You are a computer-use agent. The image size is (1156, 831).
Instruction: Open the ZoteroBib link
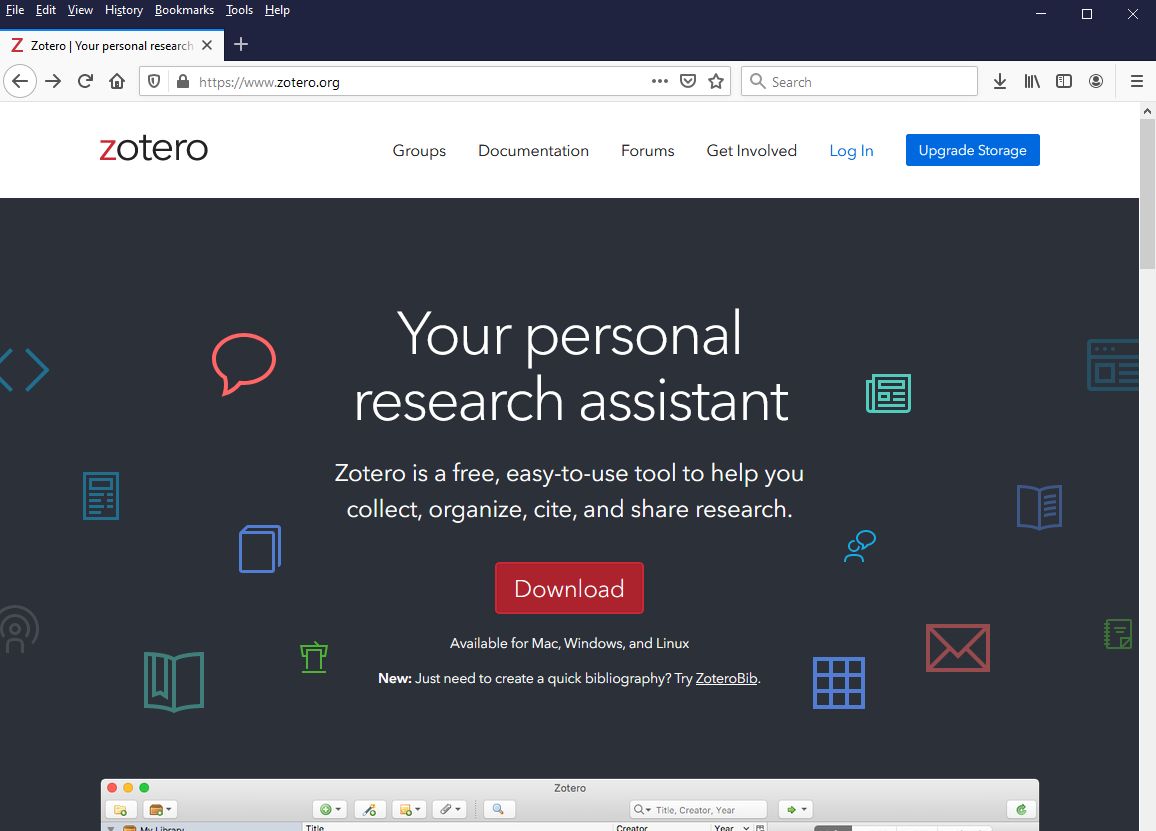click(x=726, y=678)
